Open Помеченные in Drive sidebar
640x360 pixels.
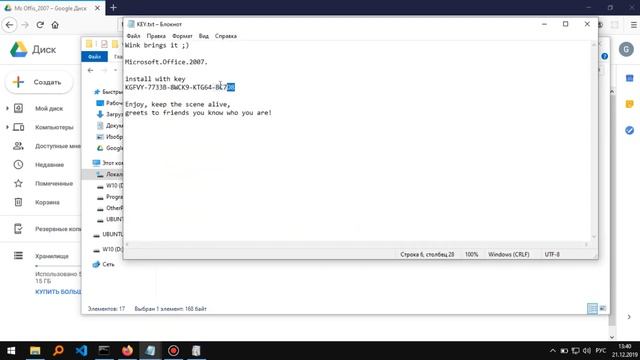tap(54, 183)
